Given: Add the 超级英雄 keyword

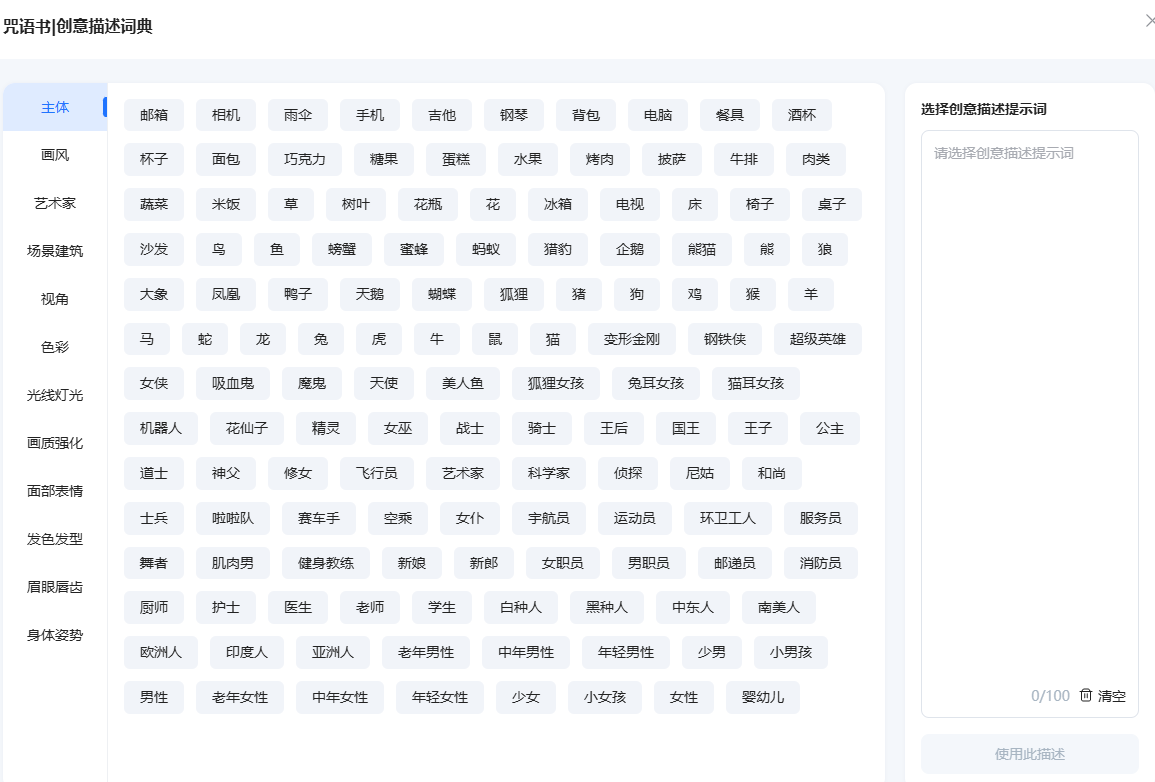Looking at the screenshot, I should coord(817,339).
